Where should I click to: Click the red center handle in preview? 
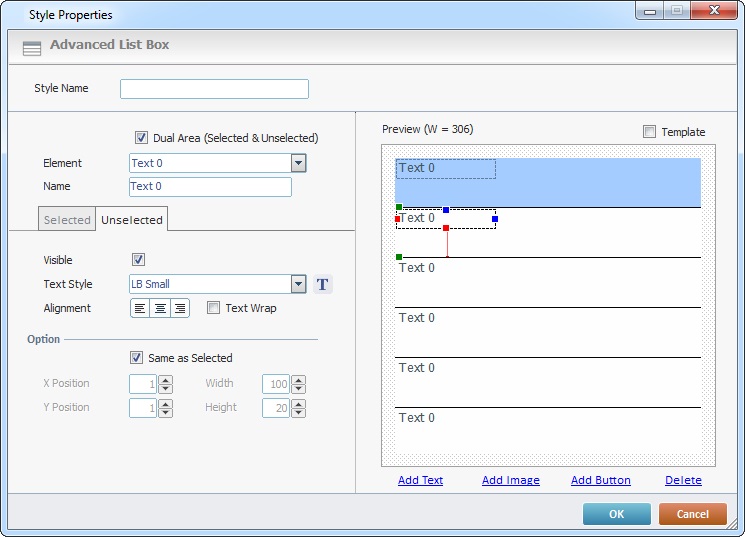(x=446, y=229)
